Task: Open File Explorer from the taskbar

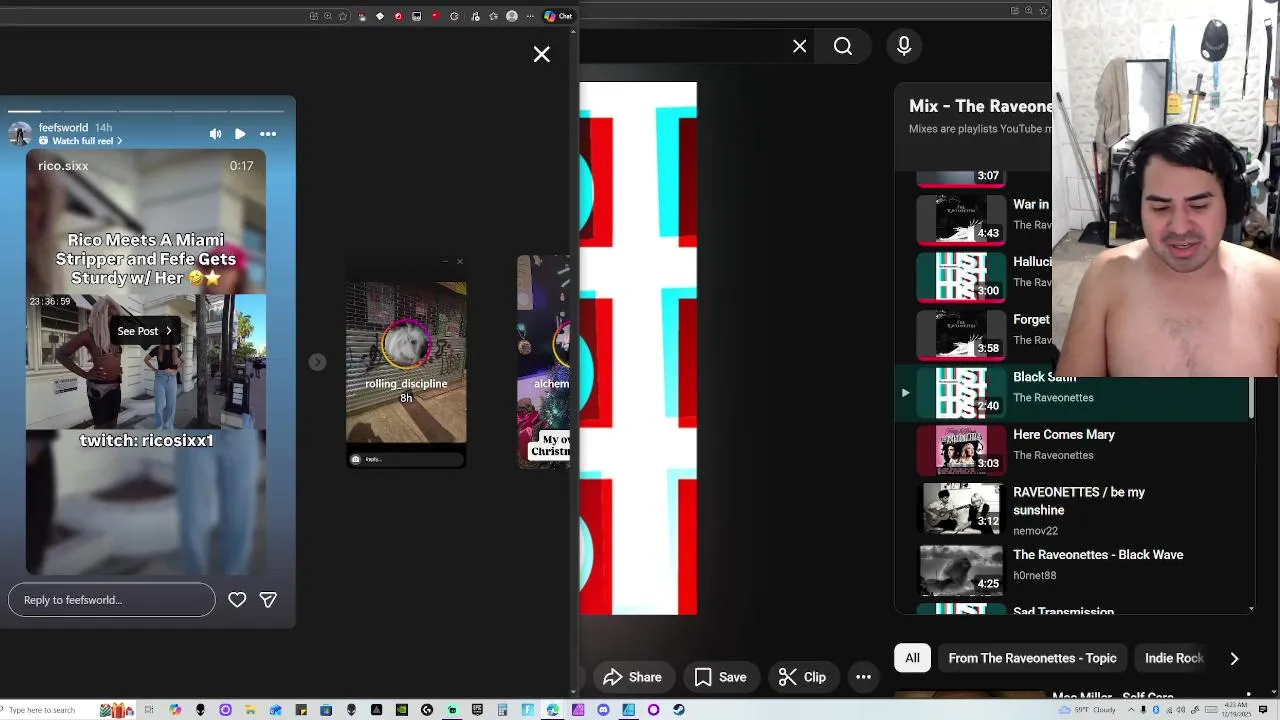Action: pyautogui.click(x=250, y=710)
